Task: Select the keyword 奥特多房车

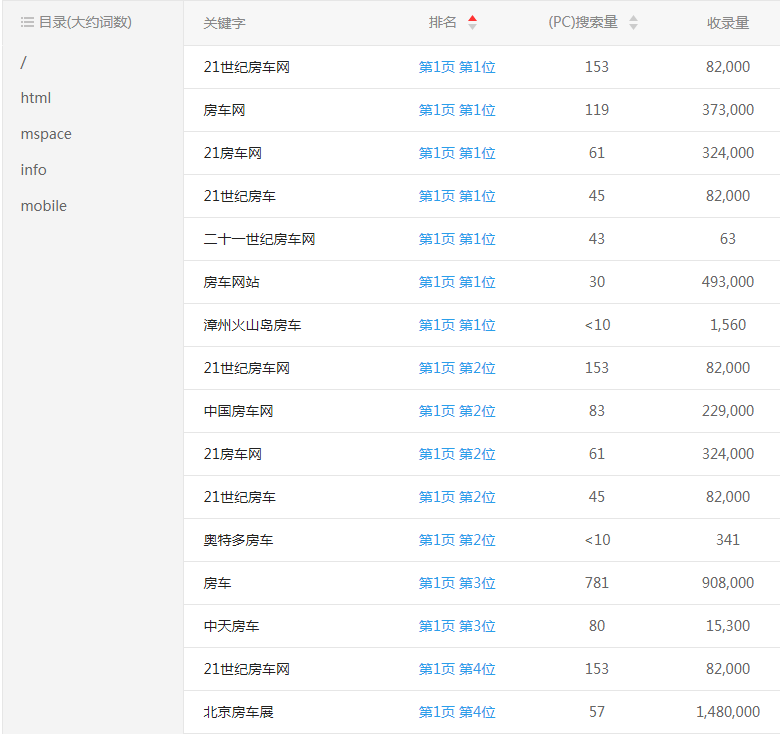Action: tap(238, 540)
